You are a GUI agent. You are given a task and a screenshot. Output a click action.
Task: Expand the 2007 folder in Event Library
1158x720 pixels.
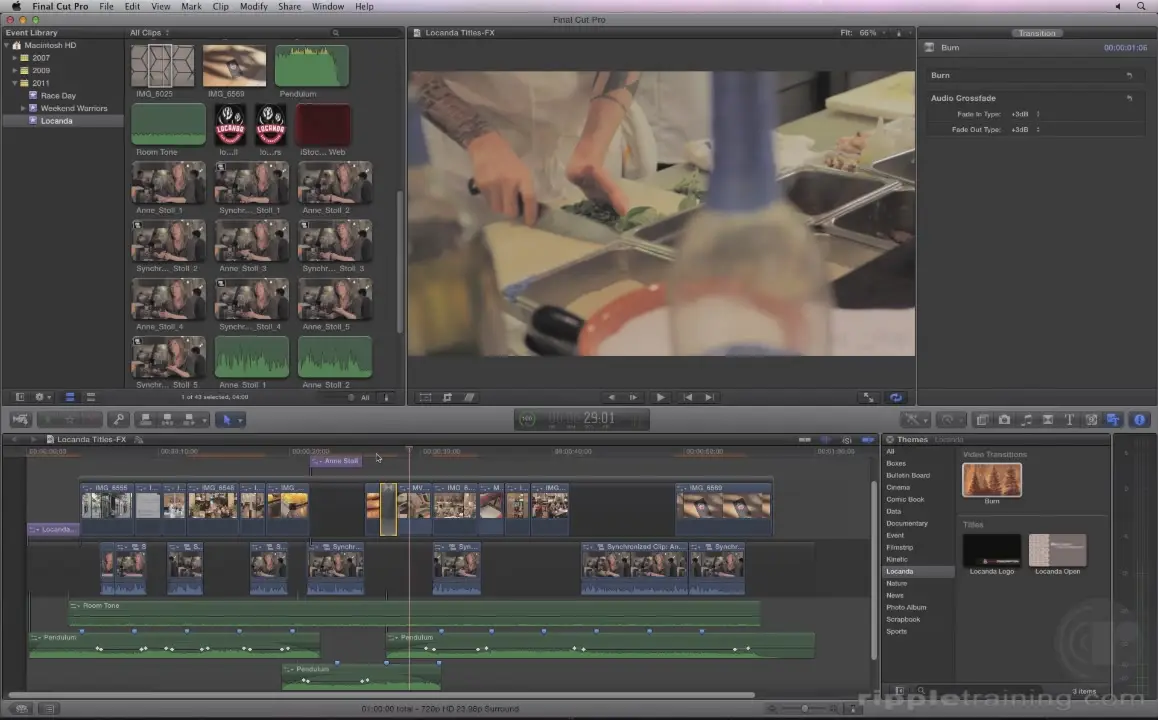pyautogui.click(x=14, y=58)
